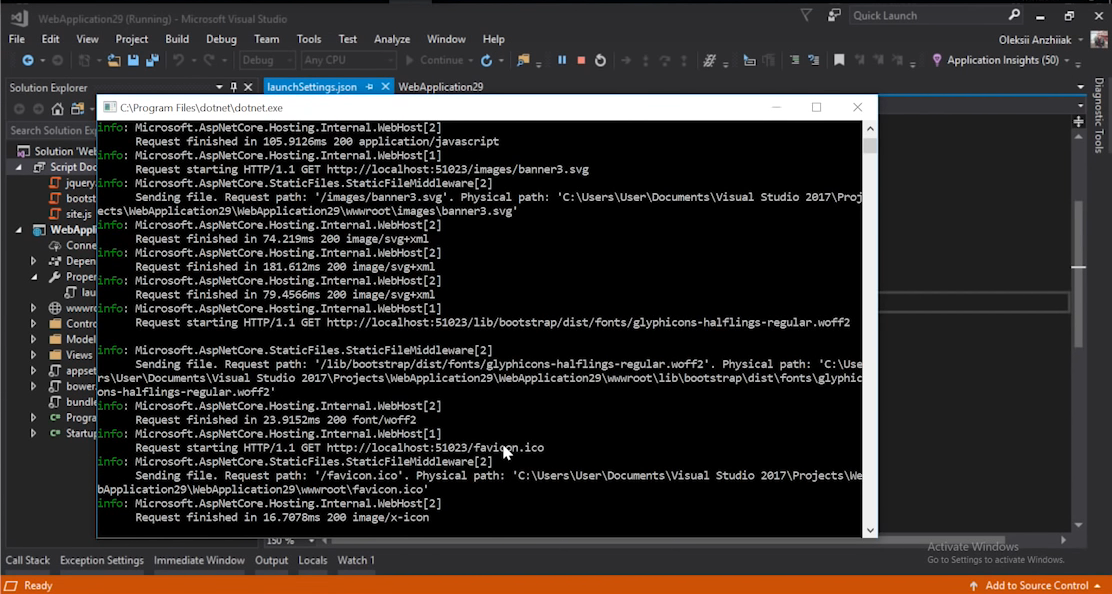The image size is (1112, 594).
Task: Click the orange Ready status bar icon
Action: click(11, 585)
